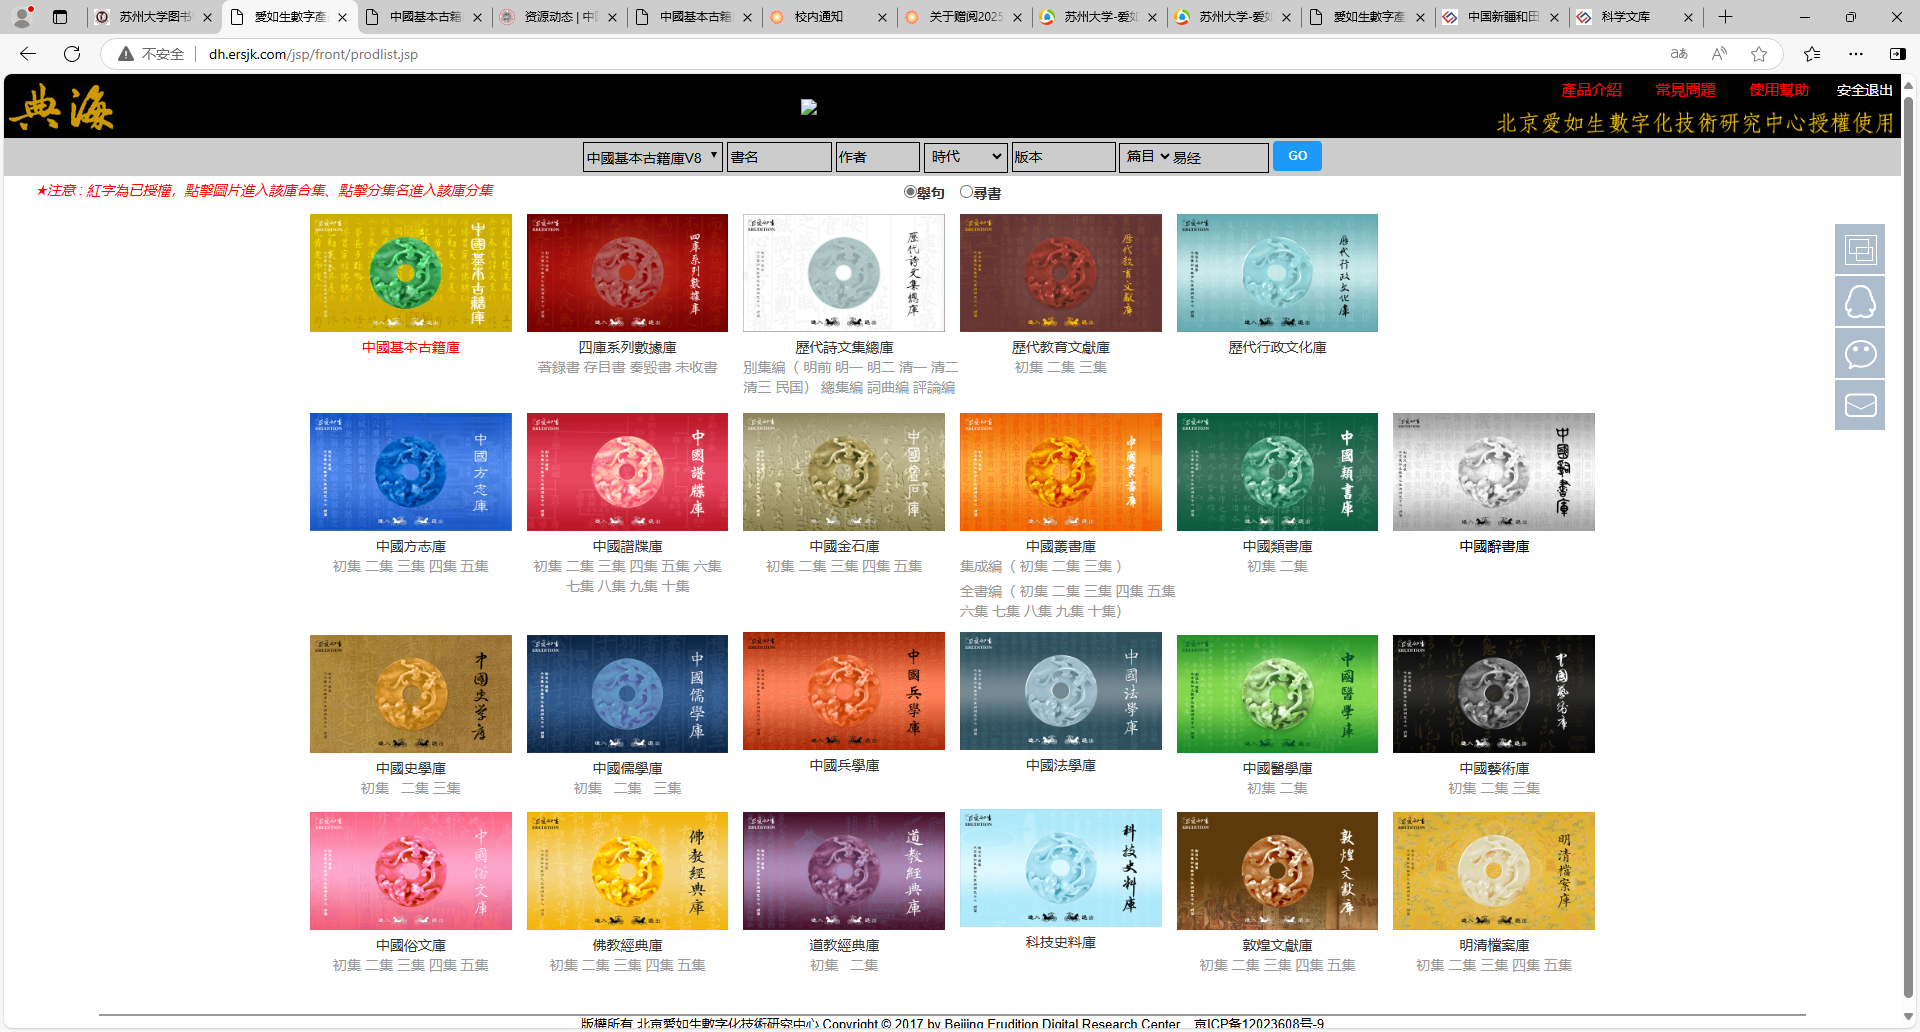The width and height of the screenshot is (1920, 1032).
Task: Open the black 中國藝術庫 cover image
Action: (1494, 694)
